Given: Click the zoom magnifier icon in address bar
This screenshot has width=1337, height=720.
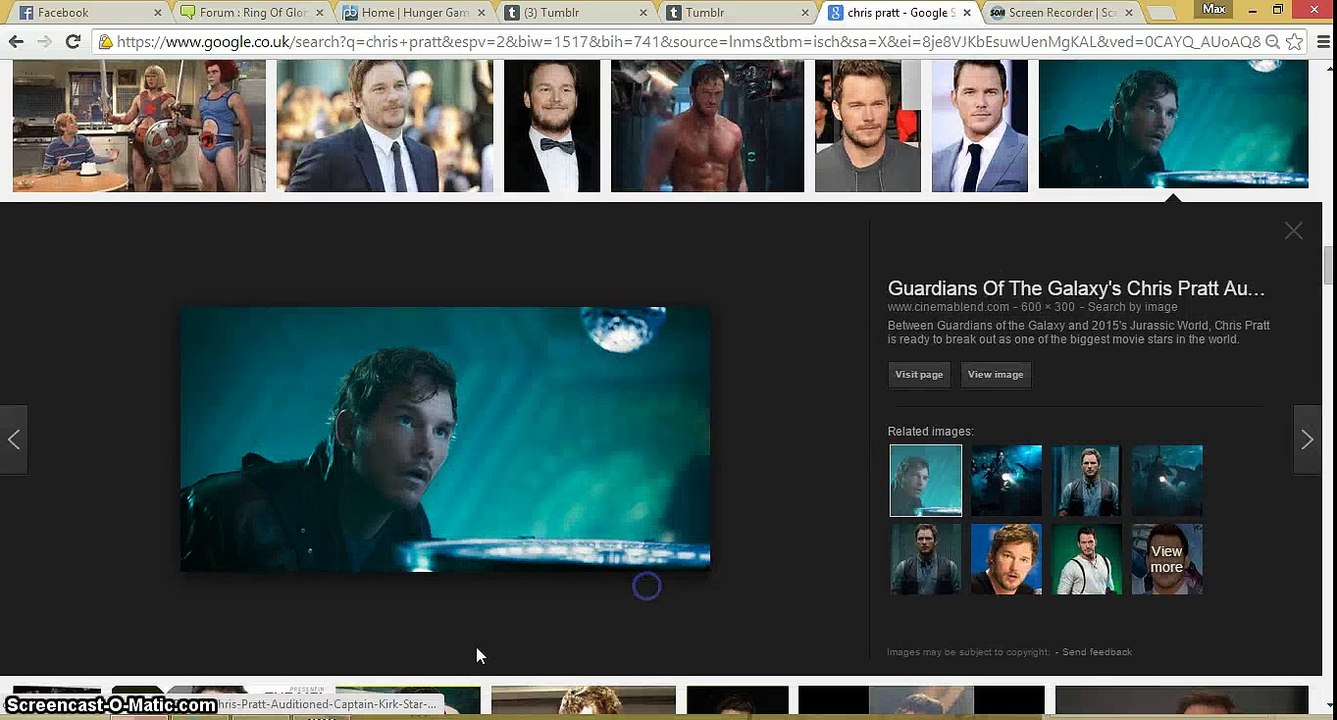Looking at the screenshot, I should click(1272, 42).
